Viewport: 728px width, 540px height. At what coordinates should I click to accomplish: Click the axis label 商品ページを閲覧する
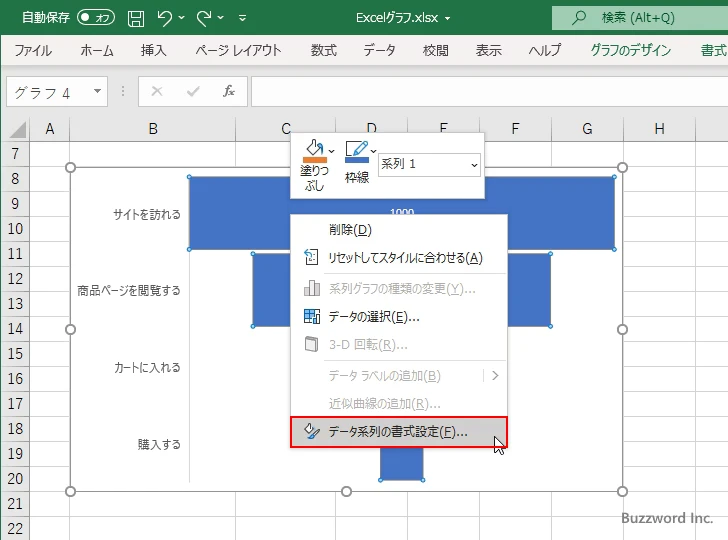129,291
